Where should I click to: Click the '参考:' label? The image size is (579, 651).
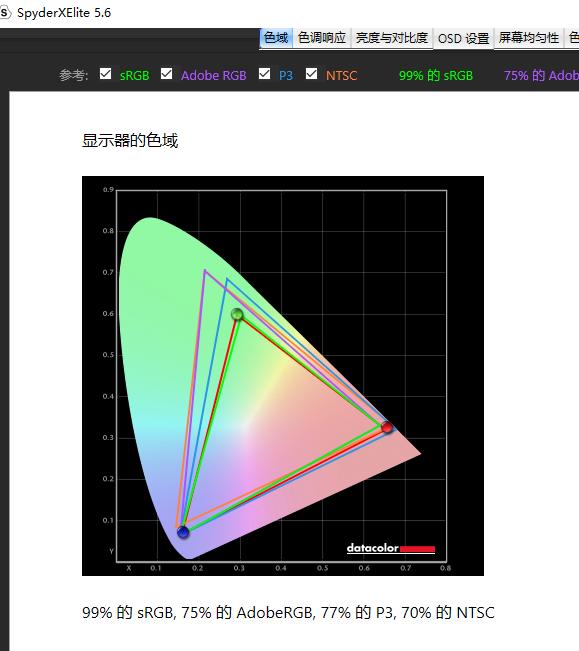(x=73, y=76)
